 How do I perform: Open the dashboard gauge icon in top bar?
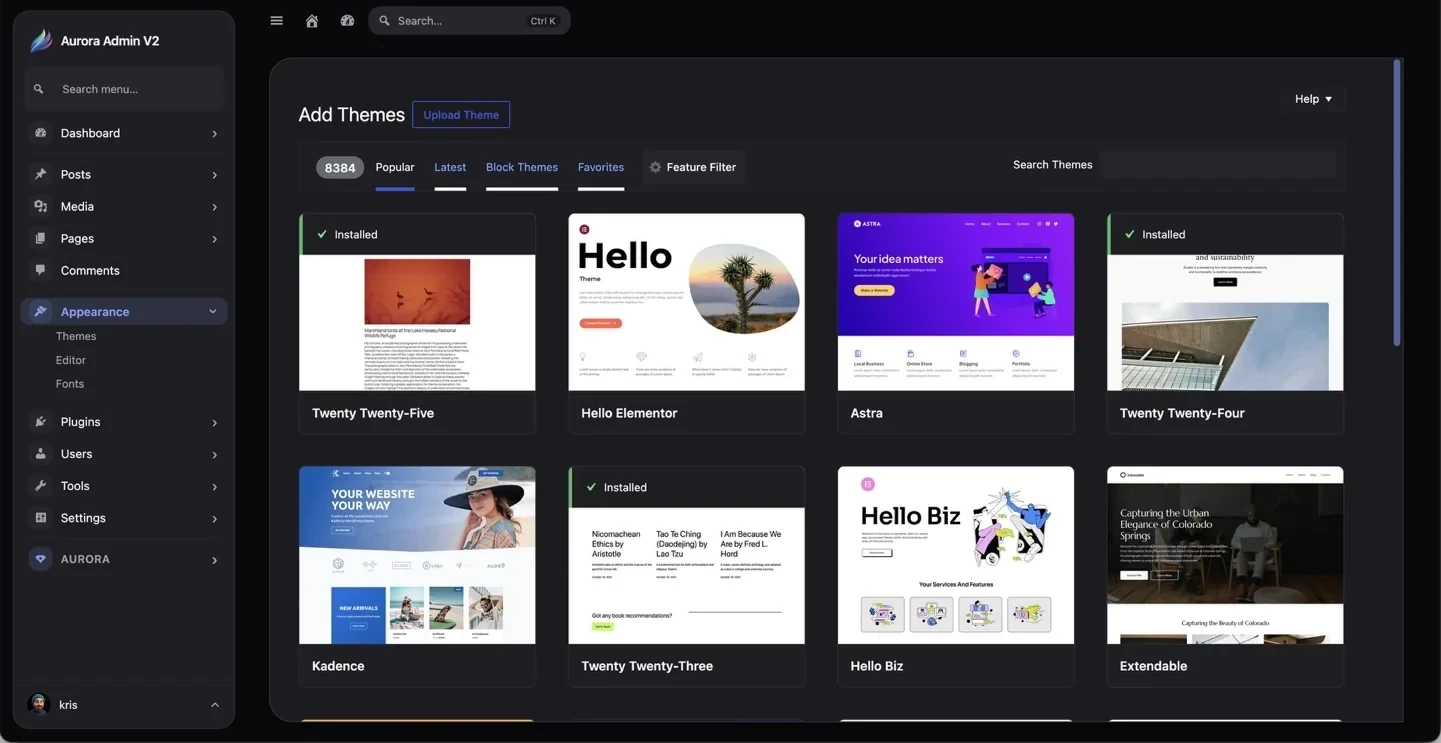pyautogui.click(x=347, y=21)
